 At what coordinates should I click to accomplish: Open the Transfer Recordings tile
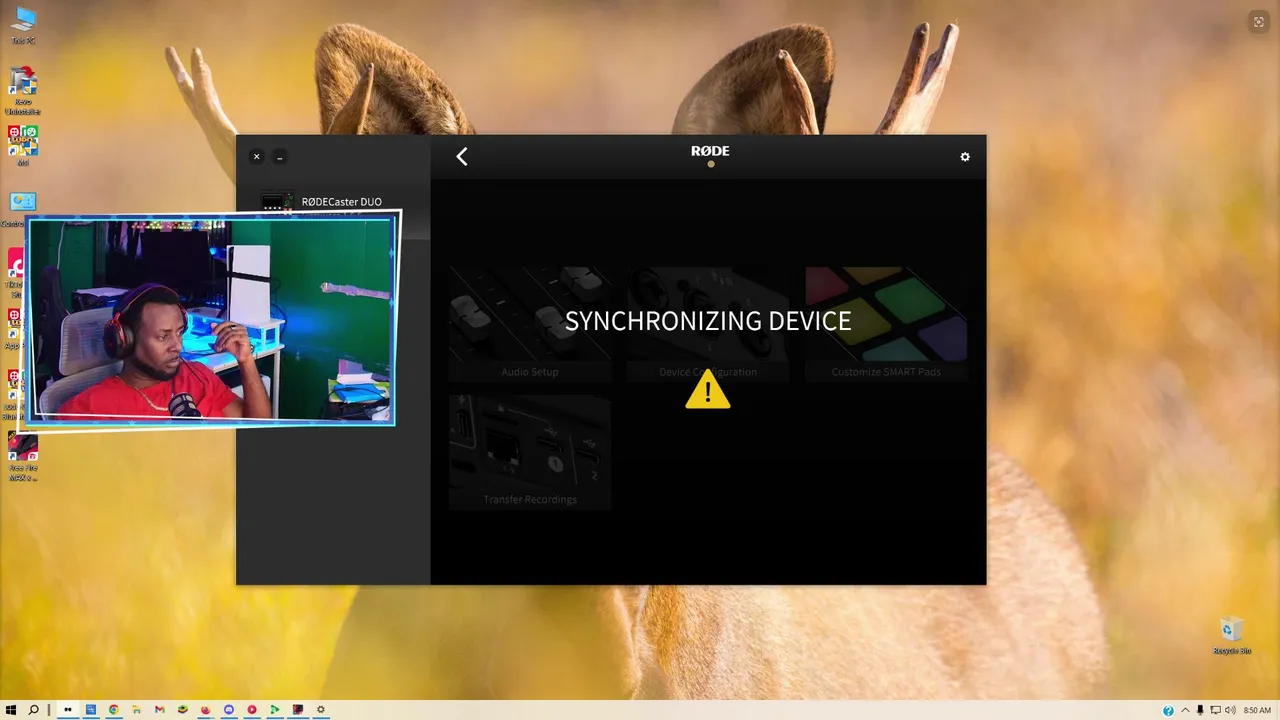pyautogui.click(x=530, y=452)
